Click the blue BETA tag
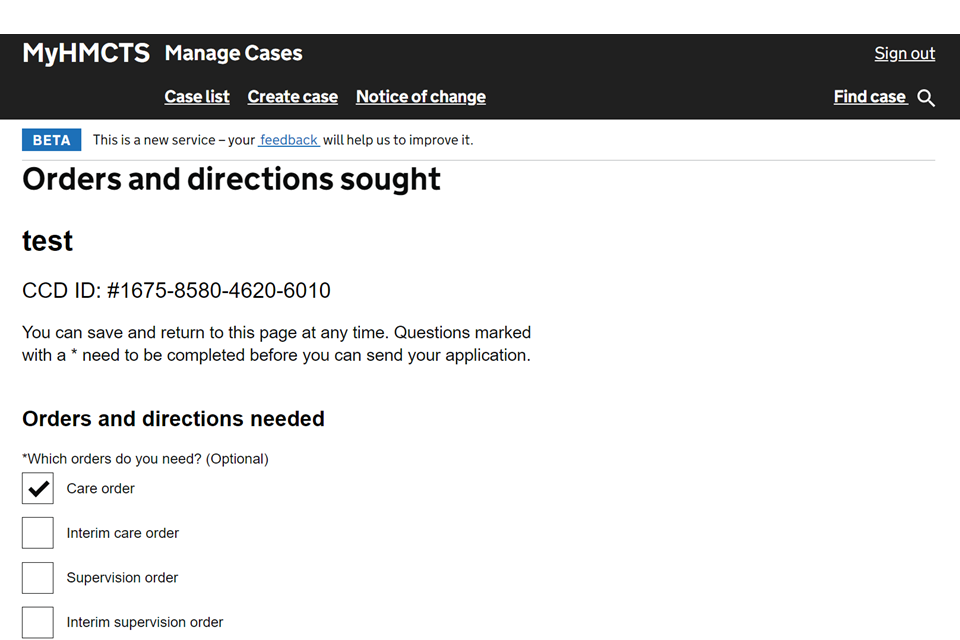The width and height of the screenshot is (960, 640). [51, 140]
